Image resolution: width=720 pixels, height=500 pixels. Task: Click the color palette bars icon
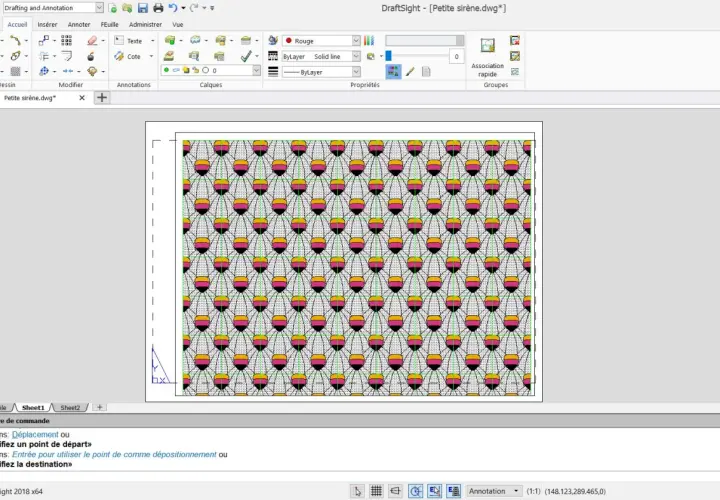click(369, 41)
